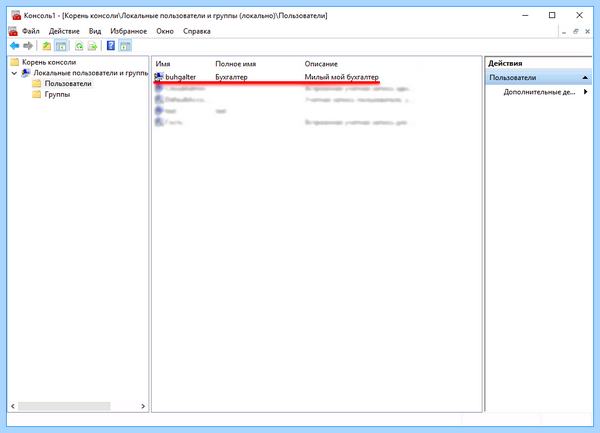Collapse the Локальные пользователи и группы node
Screen dimensions: 600x433
[x=14, y=73]
